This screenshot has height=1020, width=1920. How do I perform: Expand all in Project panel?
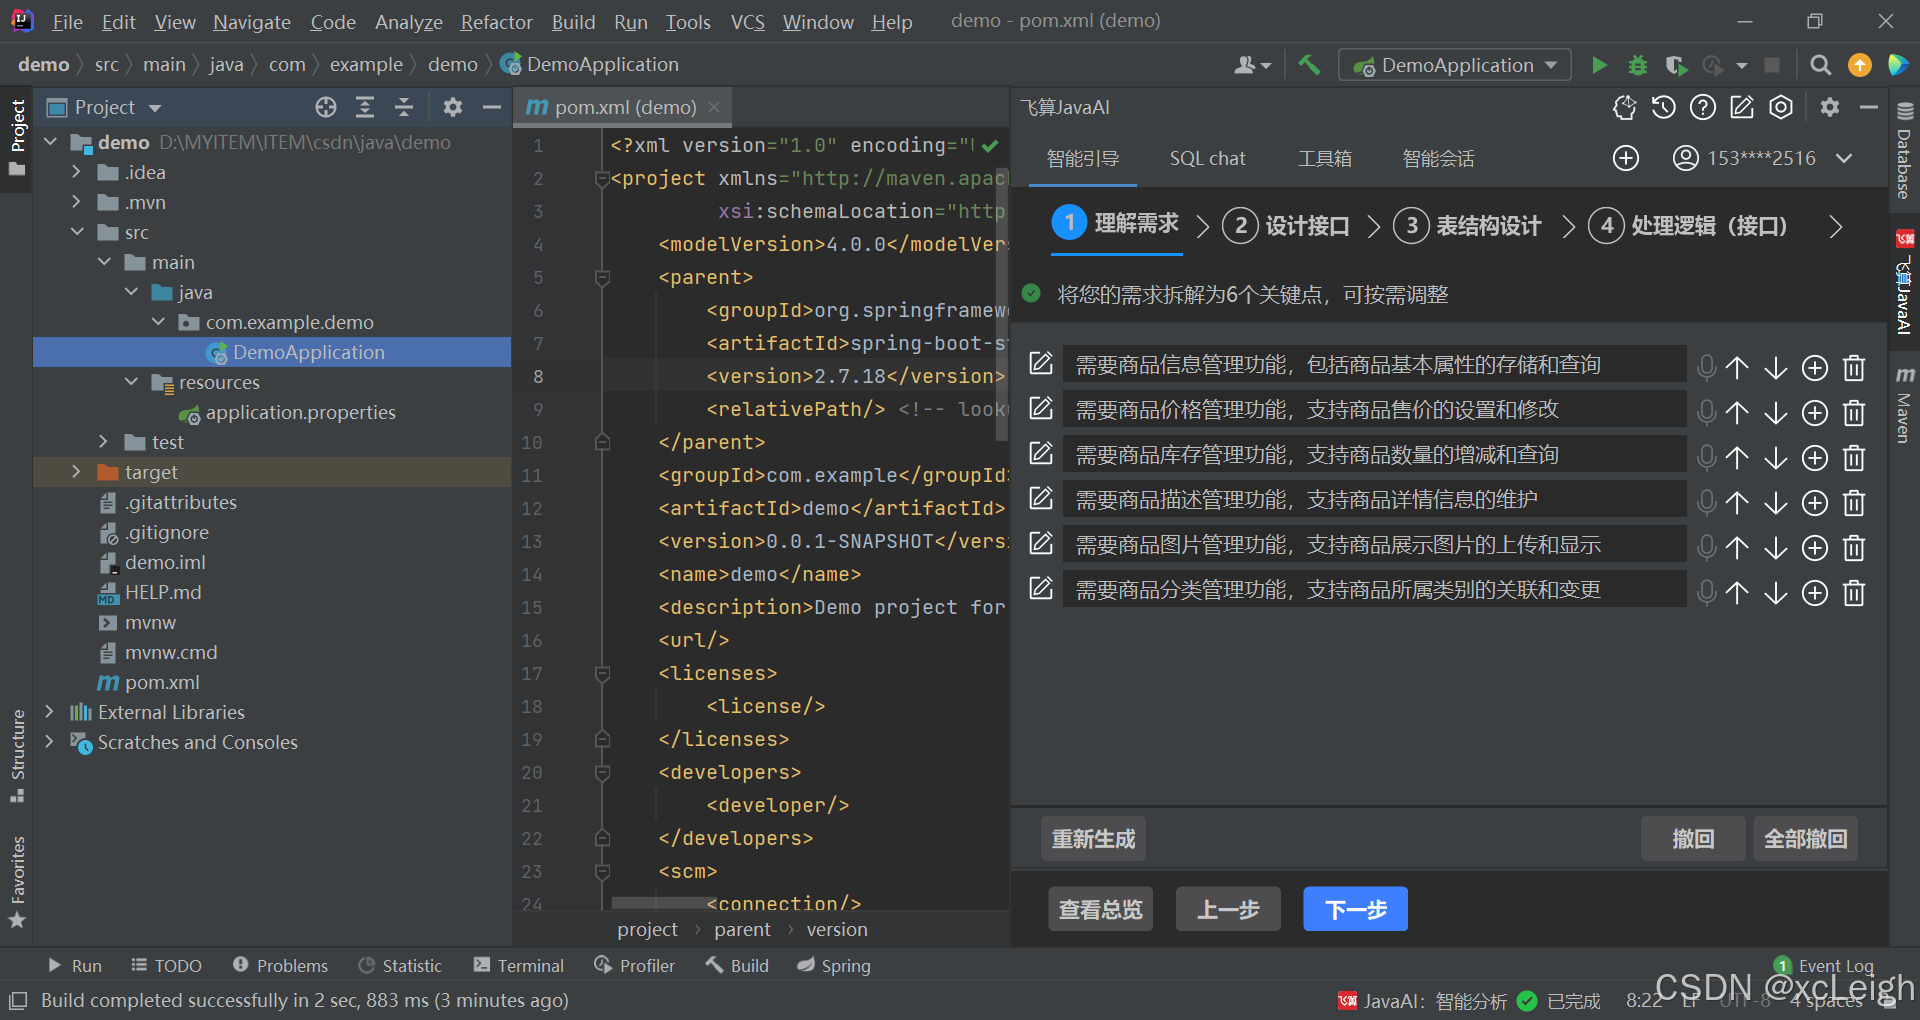pyautogui.click(x=365, y=107)
